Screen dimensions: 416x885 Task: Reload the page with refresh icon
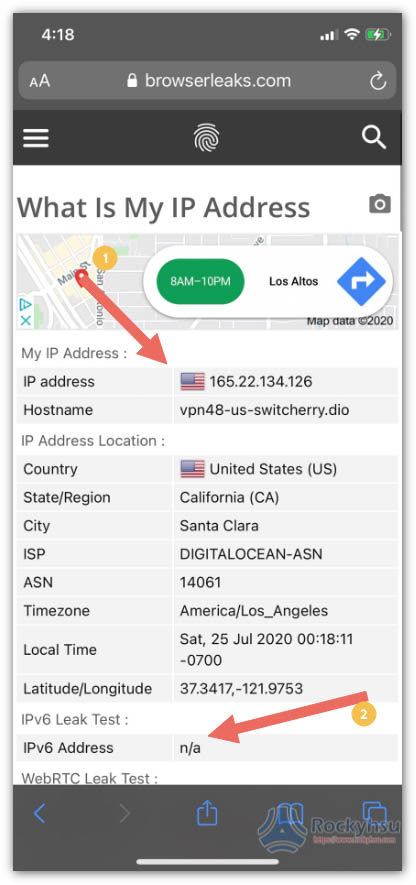pyautogui.click(x=378, y=81)
